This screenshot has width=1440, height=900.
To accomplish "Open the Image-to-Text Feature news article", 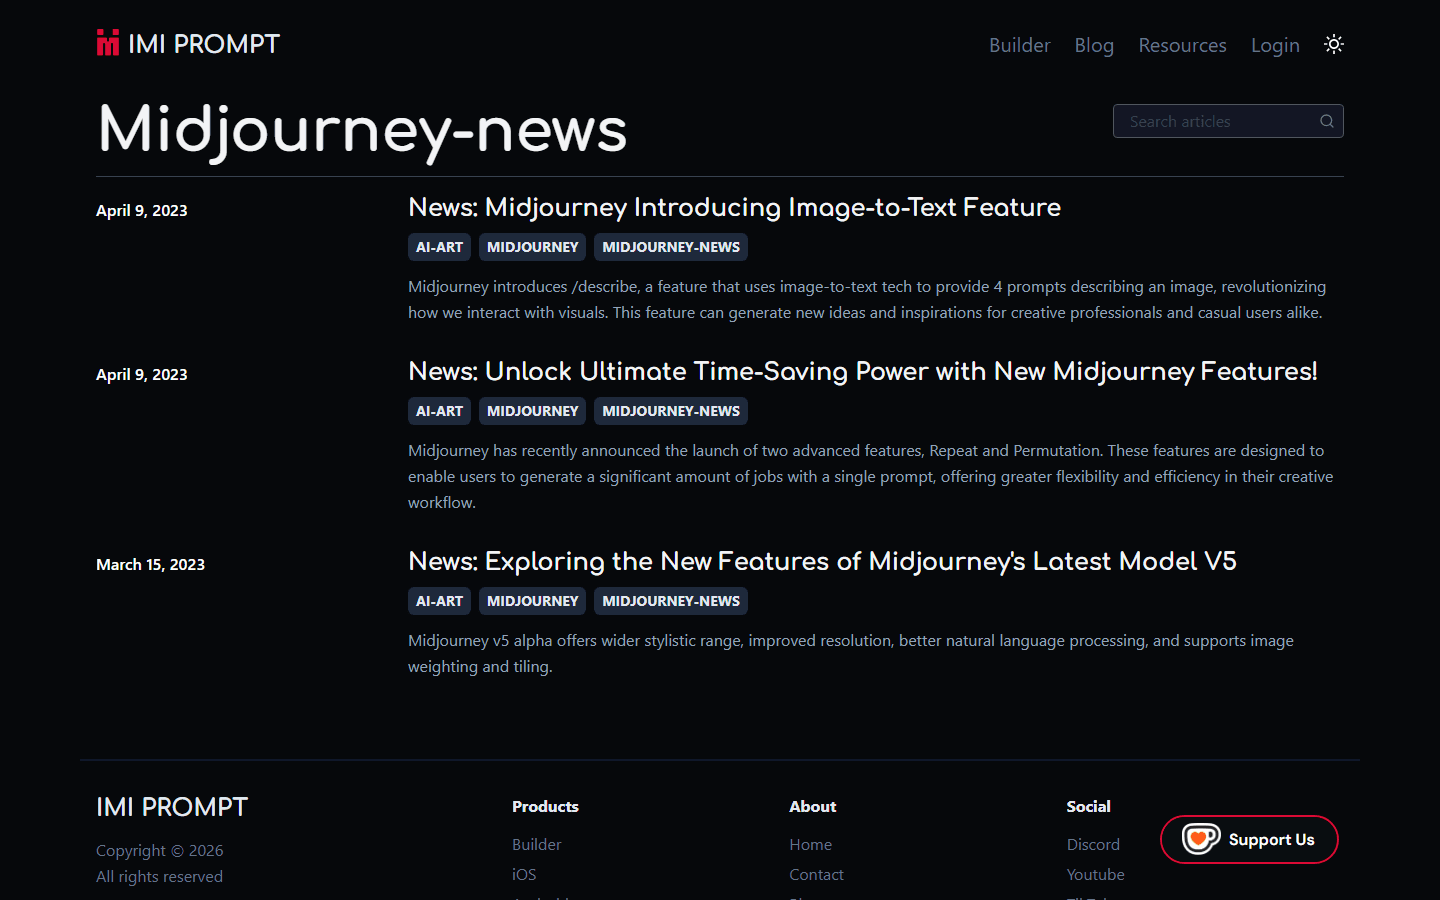I will tap(734, 207).
